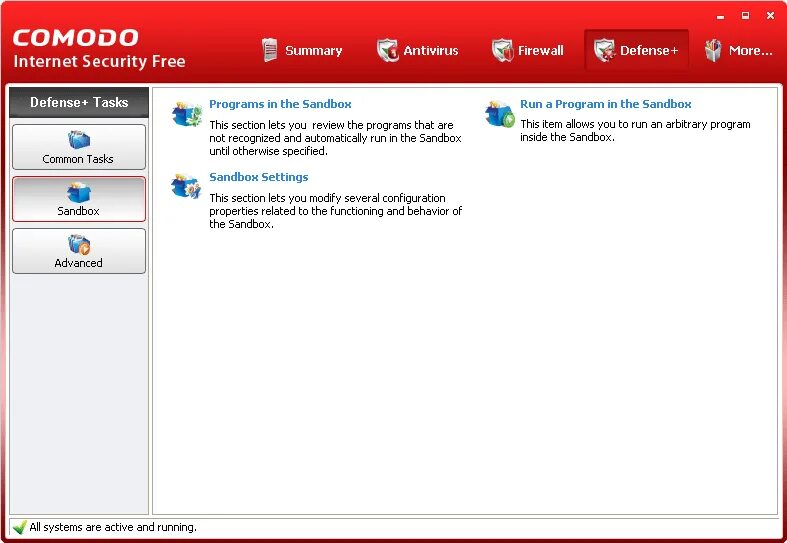Open the More... tab
Image resolution: width=787 pixels, height=543 pixels.
pyautogui.click(x=738, y=50)
